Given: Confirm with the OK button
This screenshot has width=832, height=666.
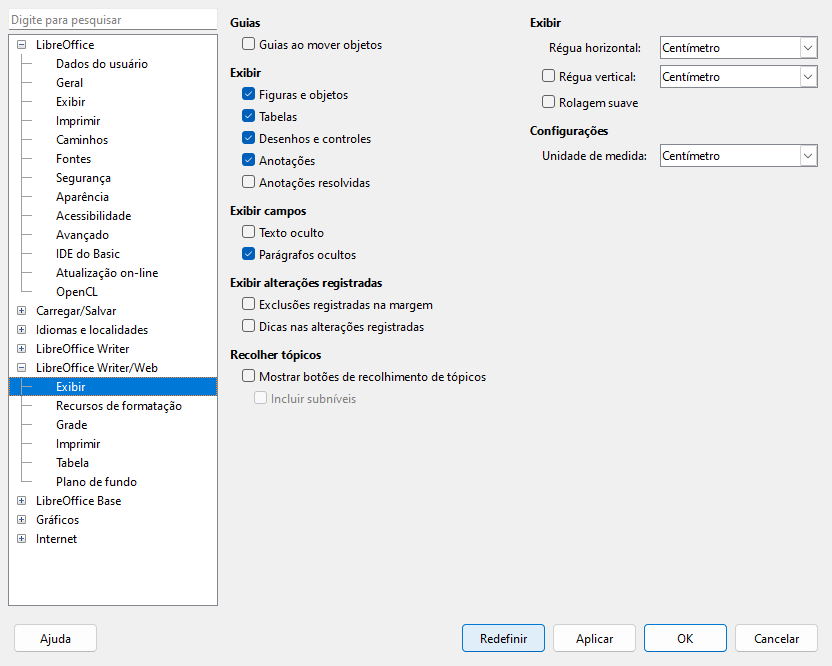Looking at the screenshot, I should click(685, 638).
